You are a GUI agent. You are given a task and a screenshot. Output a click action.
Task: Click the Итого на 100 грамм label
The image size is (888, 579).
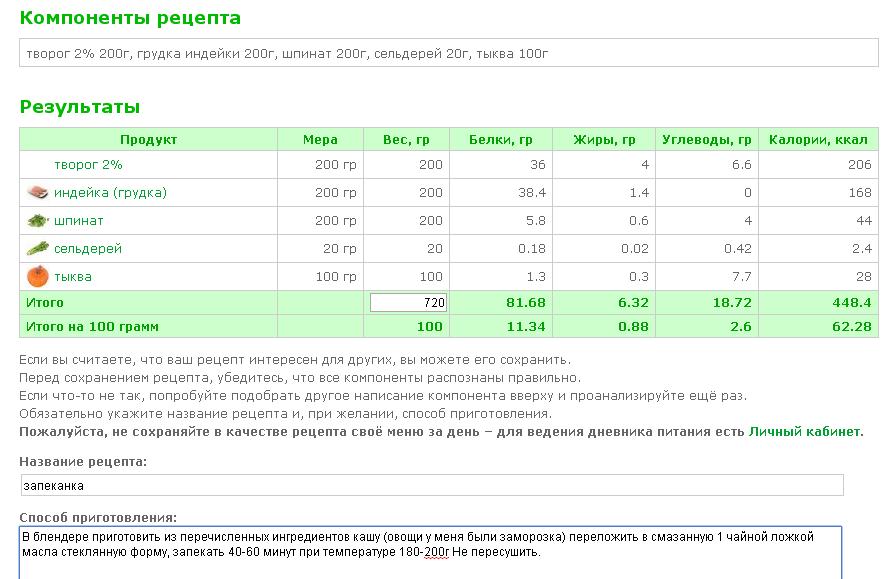[x=92, y=327]
